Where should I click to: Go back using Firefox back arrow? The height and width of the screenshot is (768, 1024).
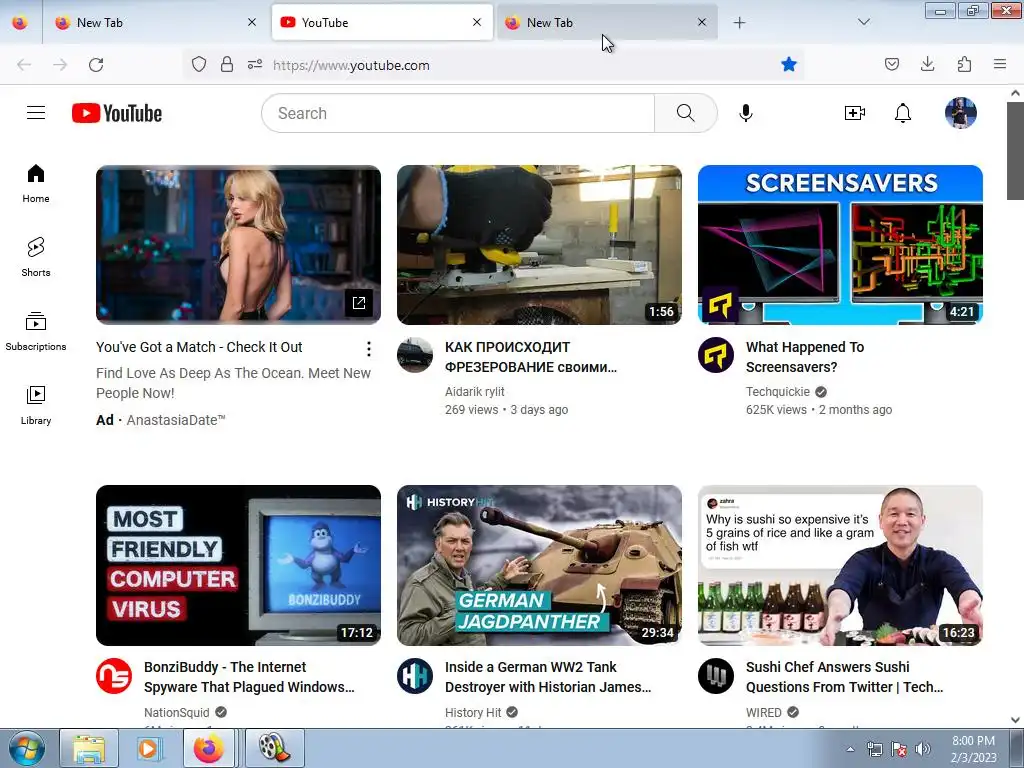(24, 65)
